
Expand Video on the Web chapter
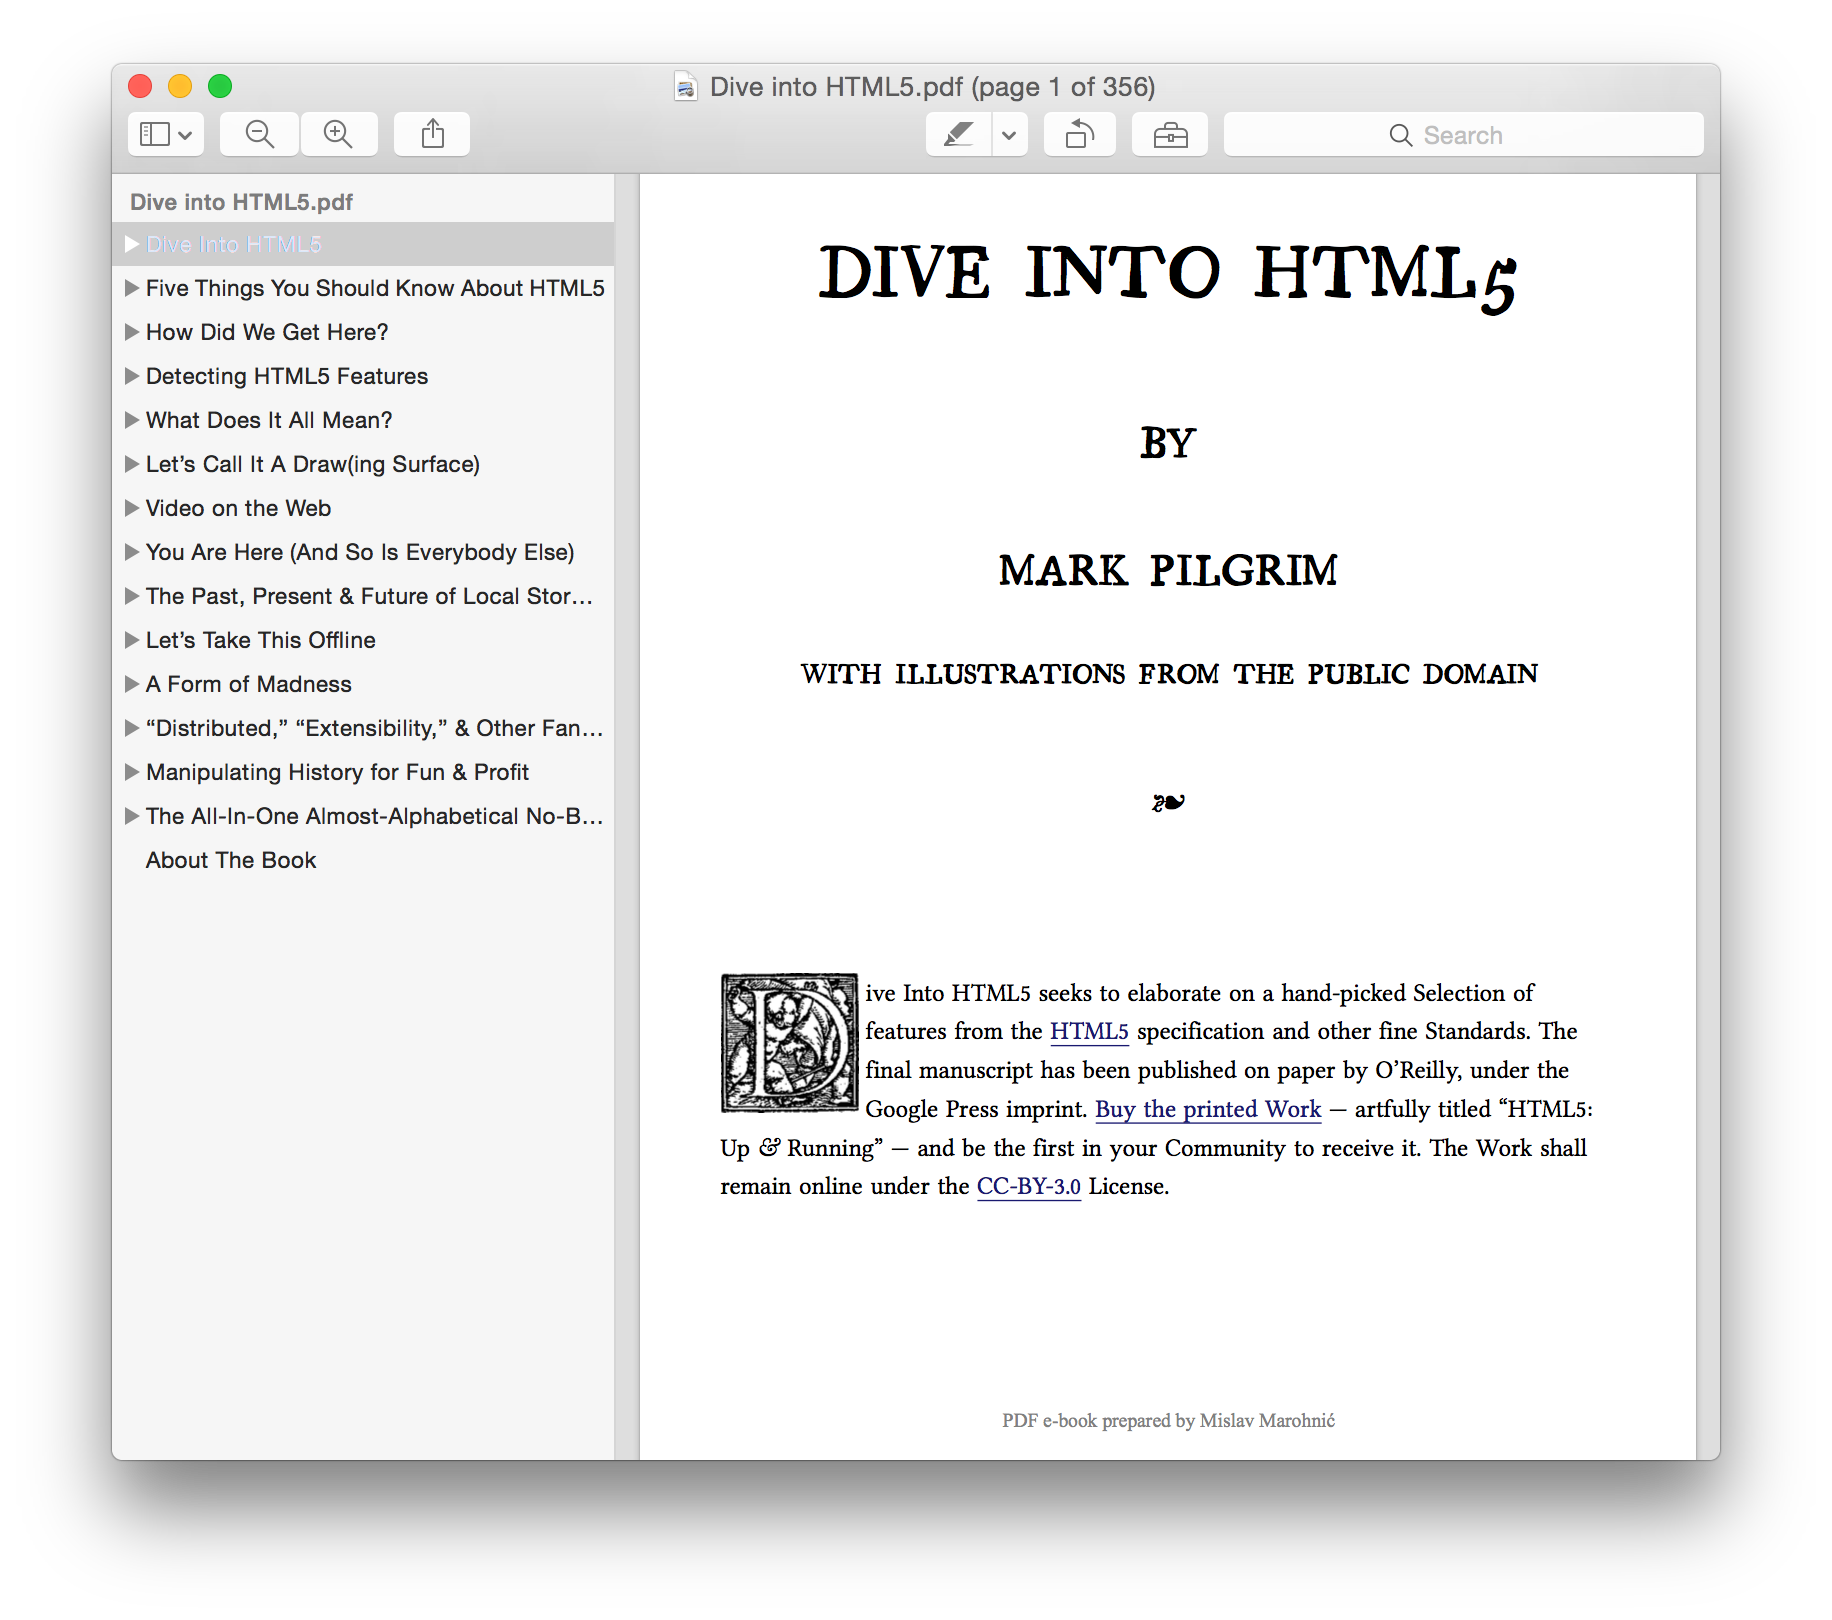pos(131,508)
